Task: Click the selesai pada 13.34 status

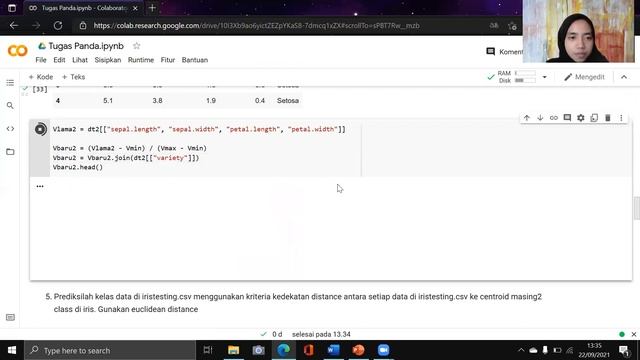Action: [x=321, y=334]
